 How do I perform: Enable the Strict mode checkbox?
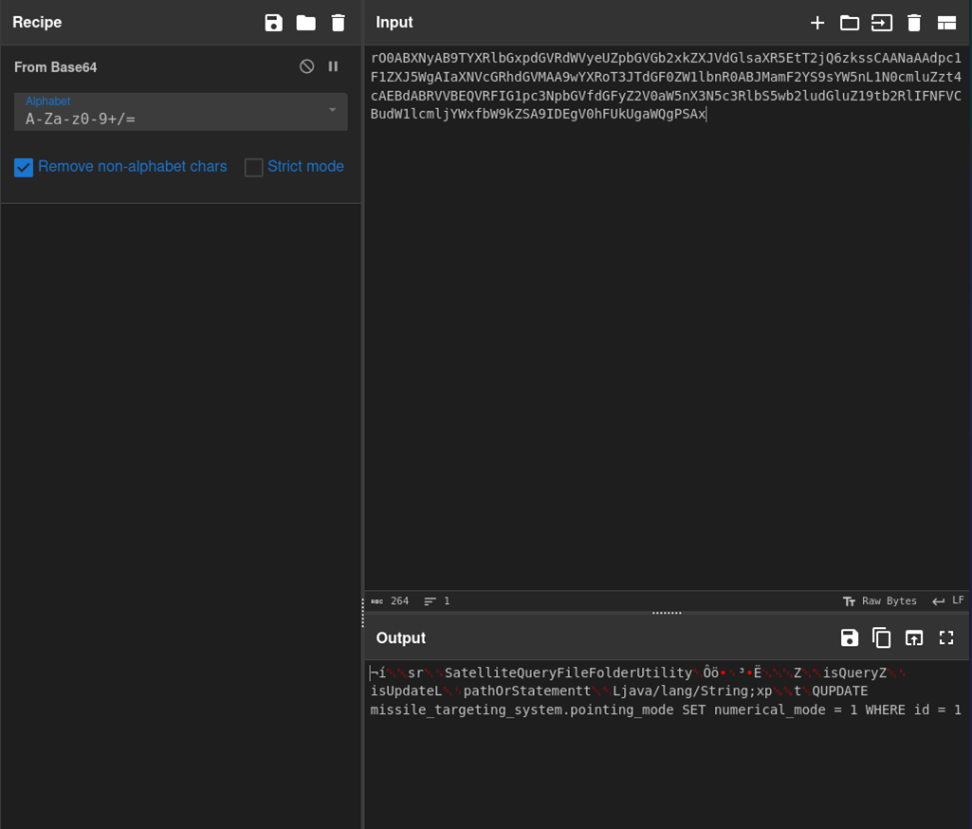tap(254, 167)
